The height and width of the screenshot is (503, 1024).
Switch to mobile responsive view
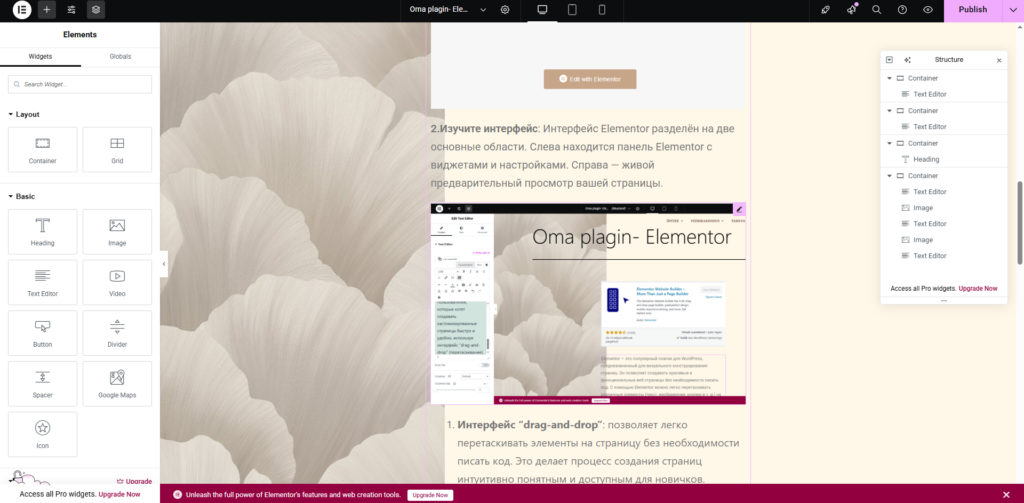coord(602,10)
